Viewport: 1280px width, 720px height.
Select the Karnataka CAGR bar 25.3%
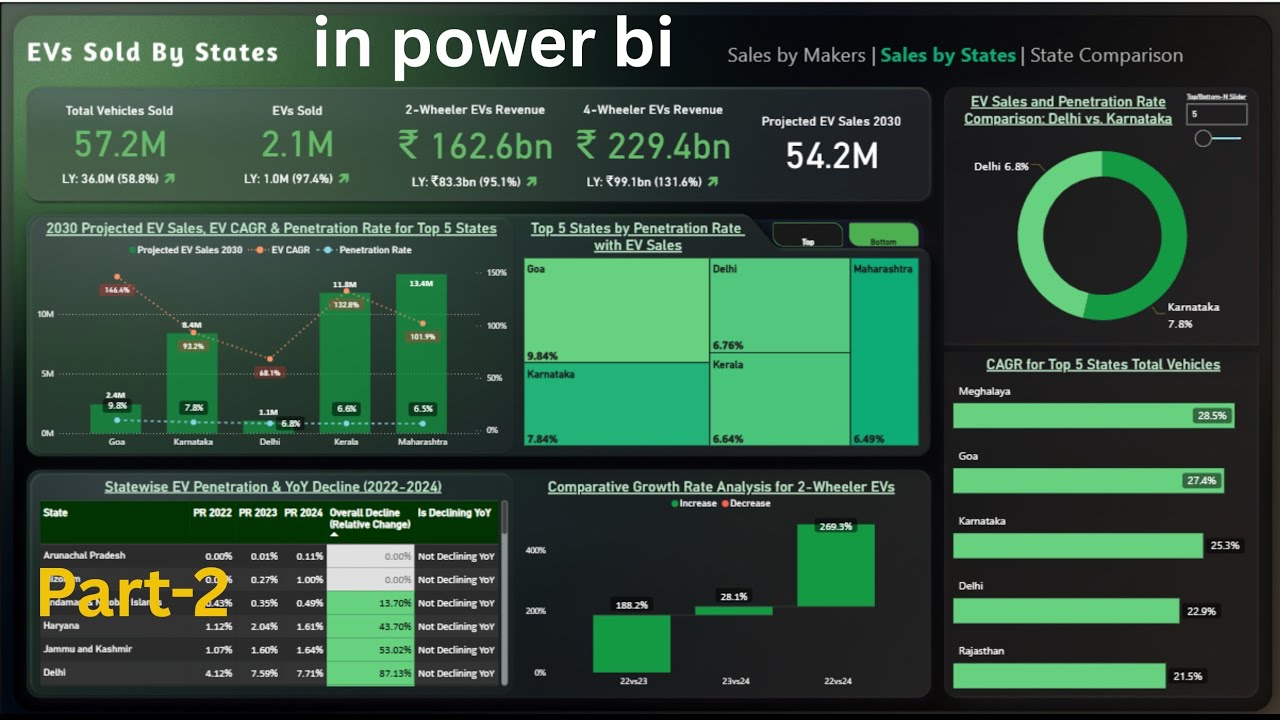coord(1078,546)
